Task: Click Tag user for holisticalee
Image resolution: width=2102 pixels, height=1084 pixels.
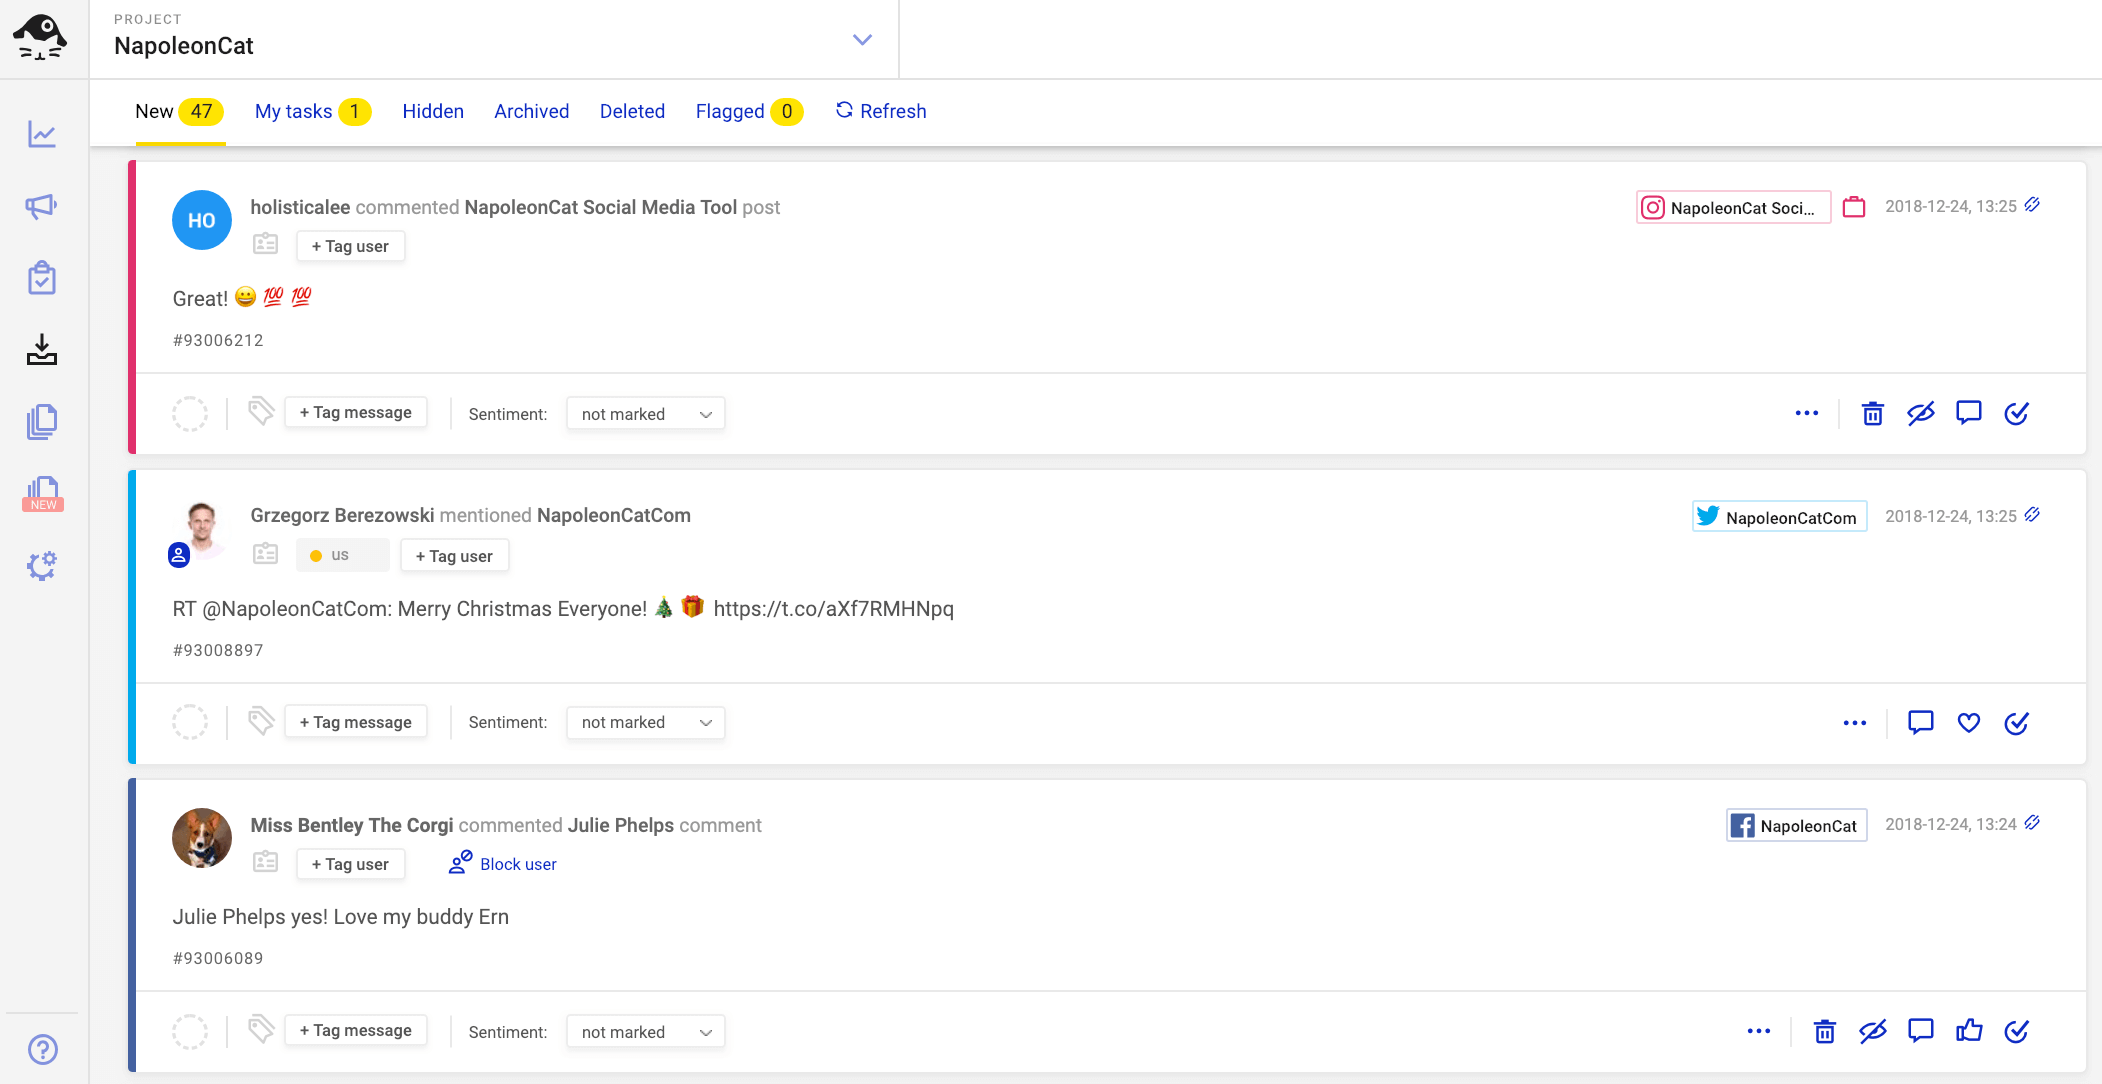Action: (x=350, y=246)
